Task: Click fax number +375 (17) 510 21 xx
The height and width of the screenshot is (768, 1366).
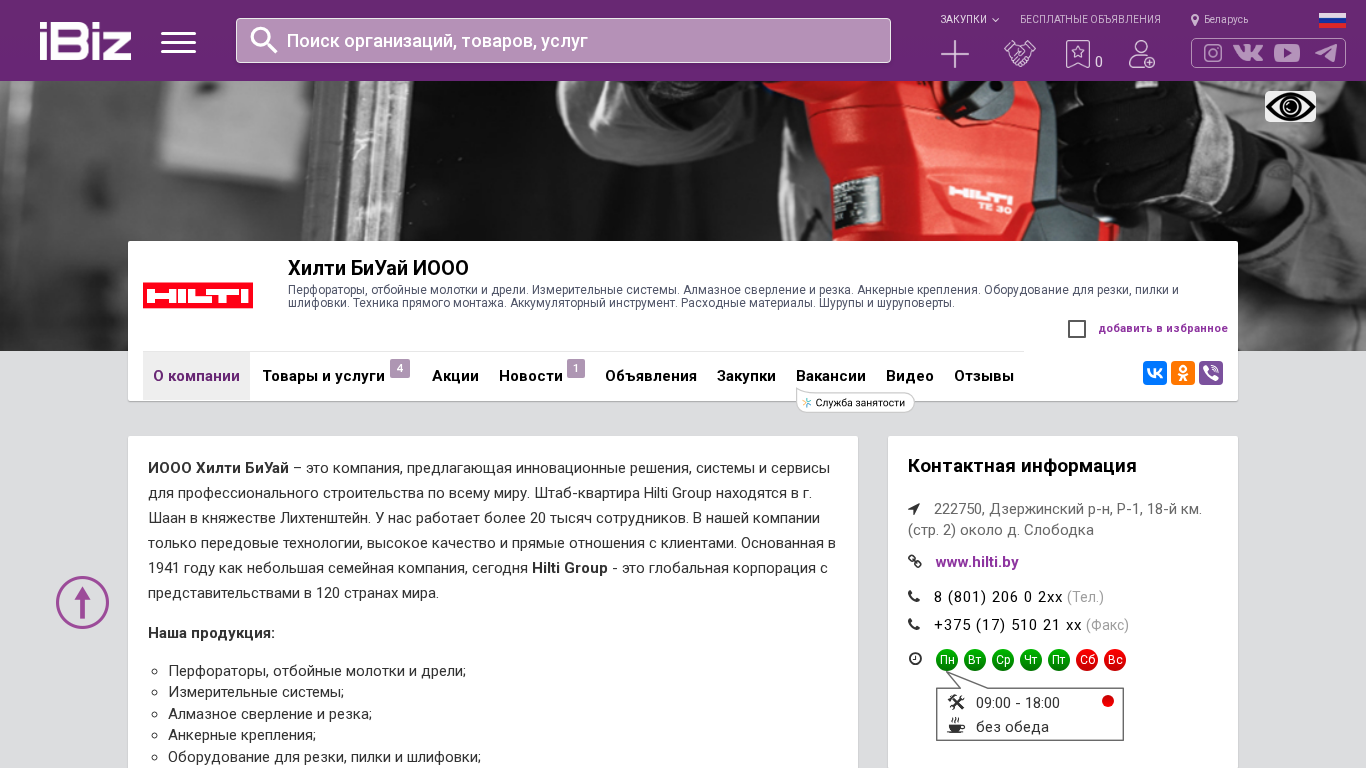Action: point(1008,625)
